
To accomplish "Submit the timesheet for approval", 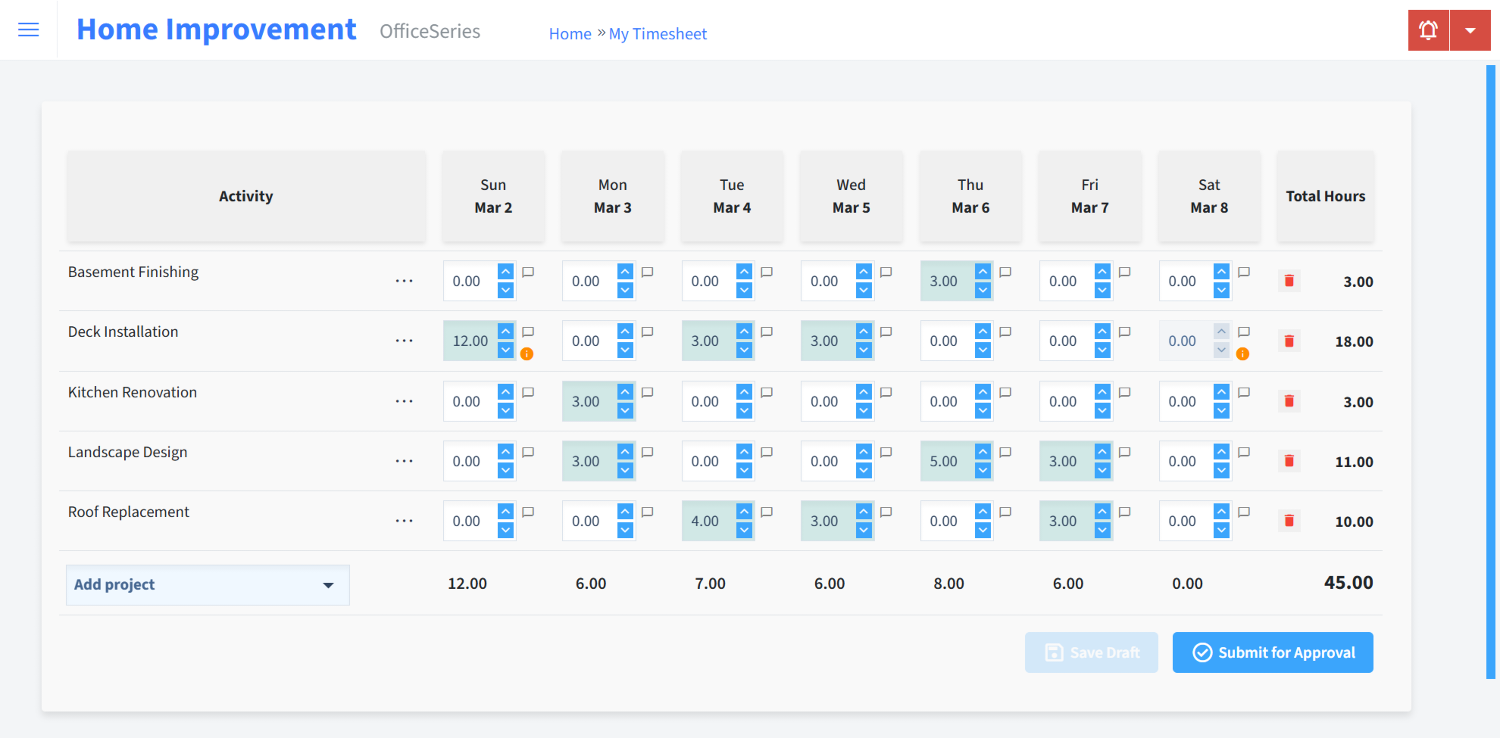I will click(1272, 653).
